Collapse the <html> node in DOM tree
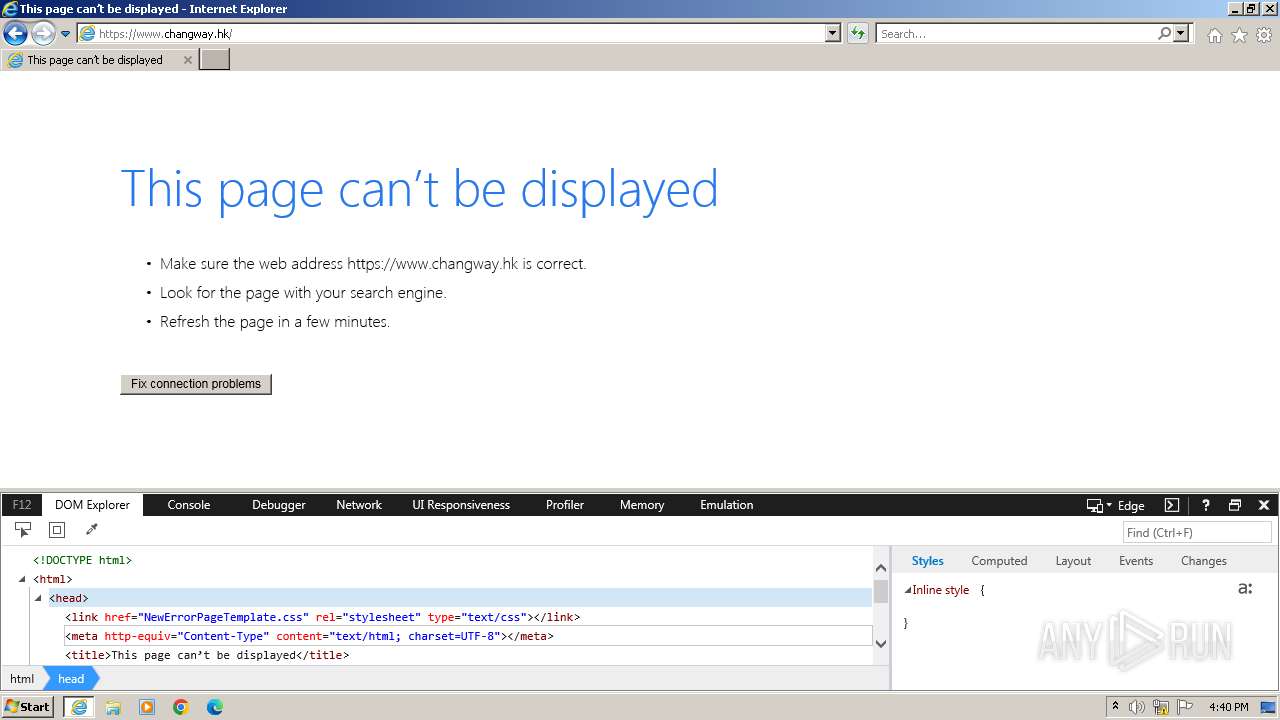Image resolution: width=1280 pixels, height=720 pixels. [22, 579]
